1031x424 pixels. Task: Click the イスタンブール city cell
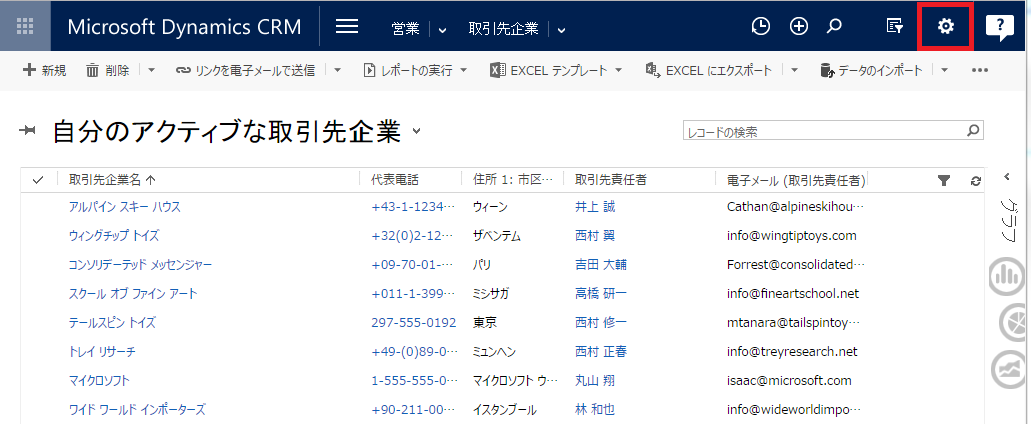504,410
